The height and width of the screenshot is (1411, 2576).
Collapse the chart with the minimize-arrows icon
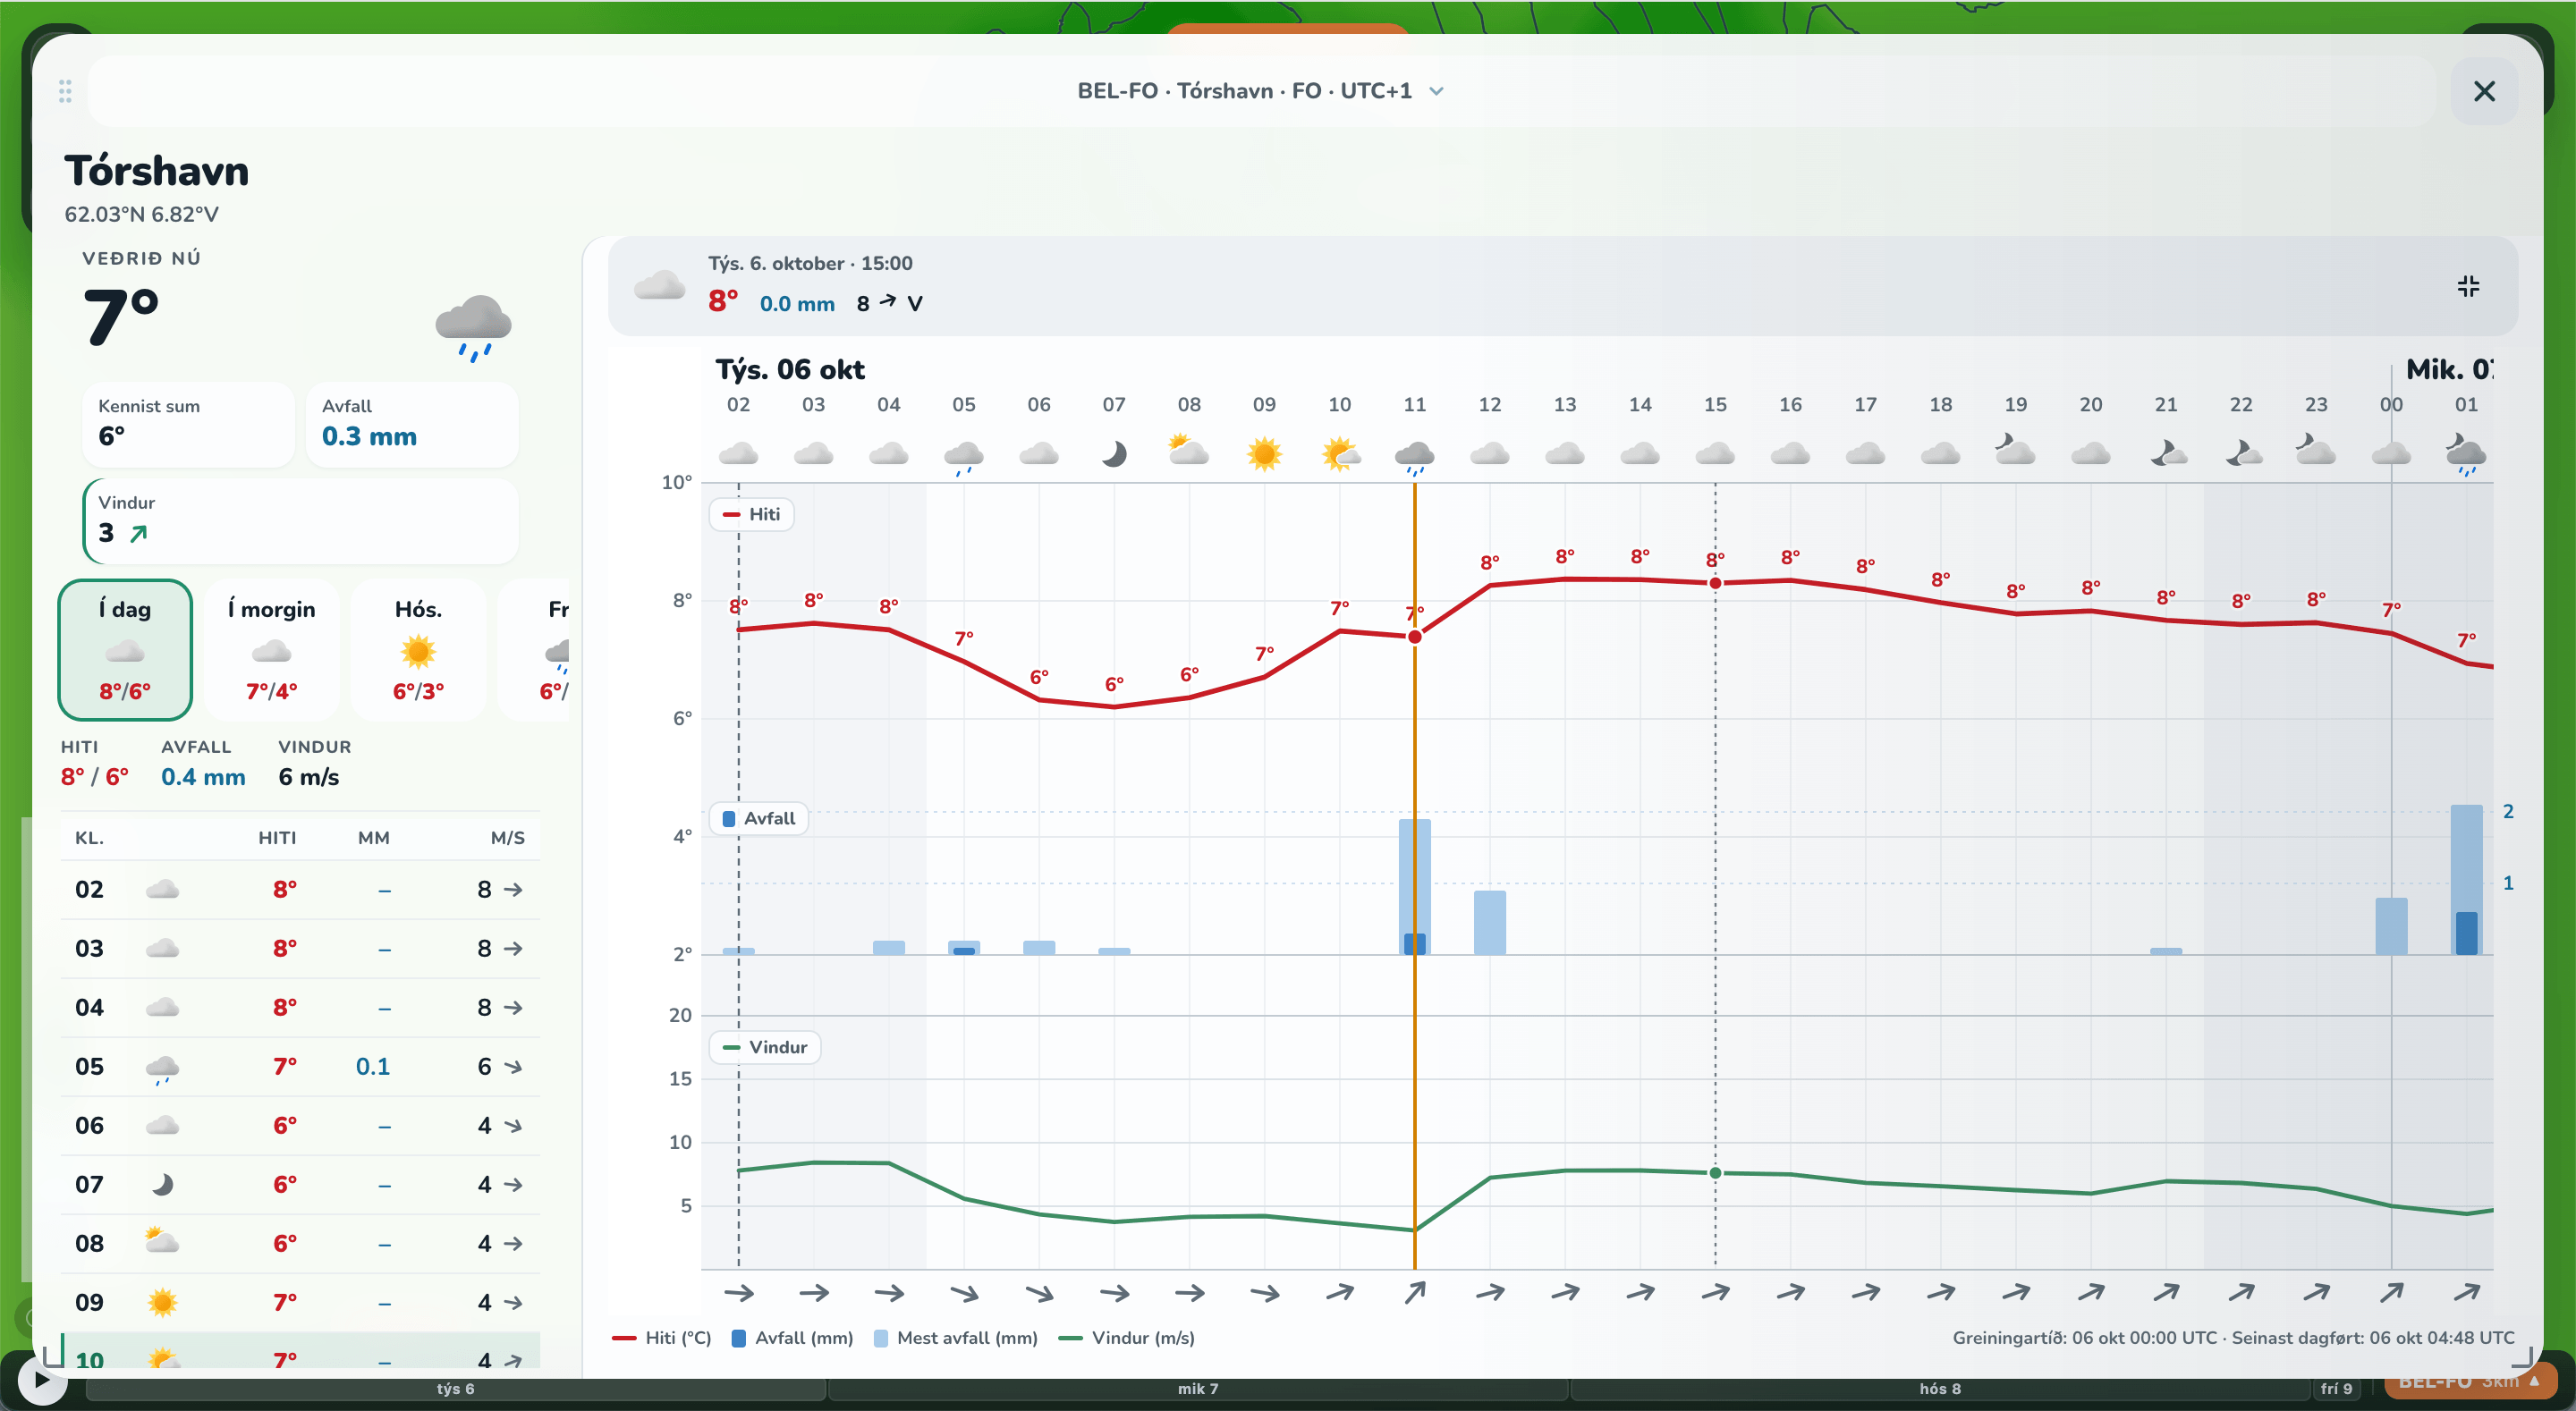tap(2468, 287)
